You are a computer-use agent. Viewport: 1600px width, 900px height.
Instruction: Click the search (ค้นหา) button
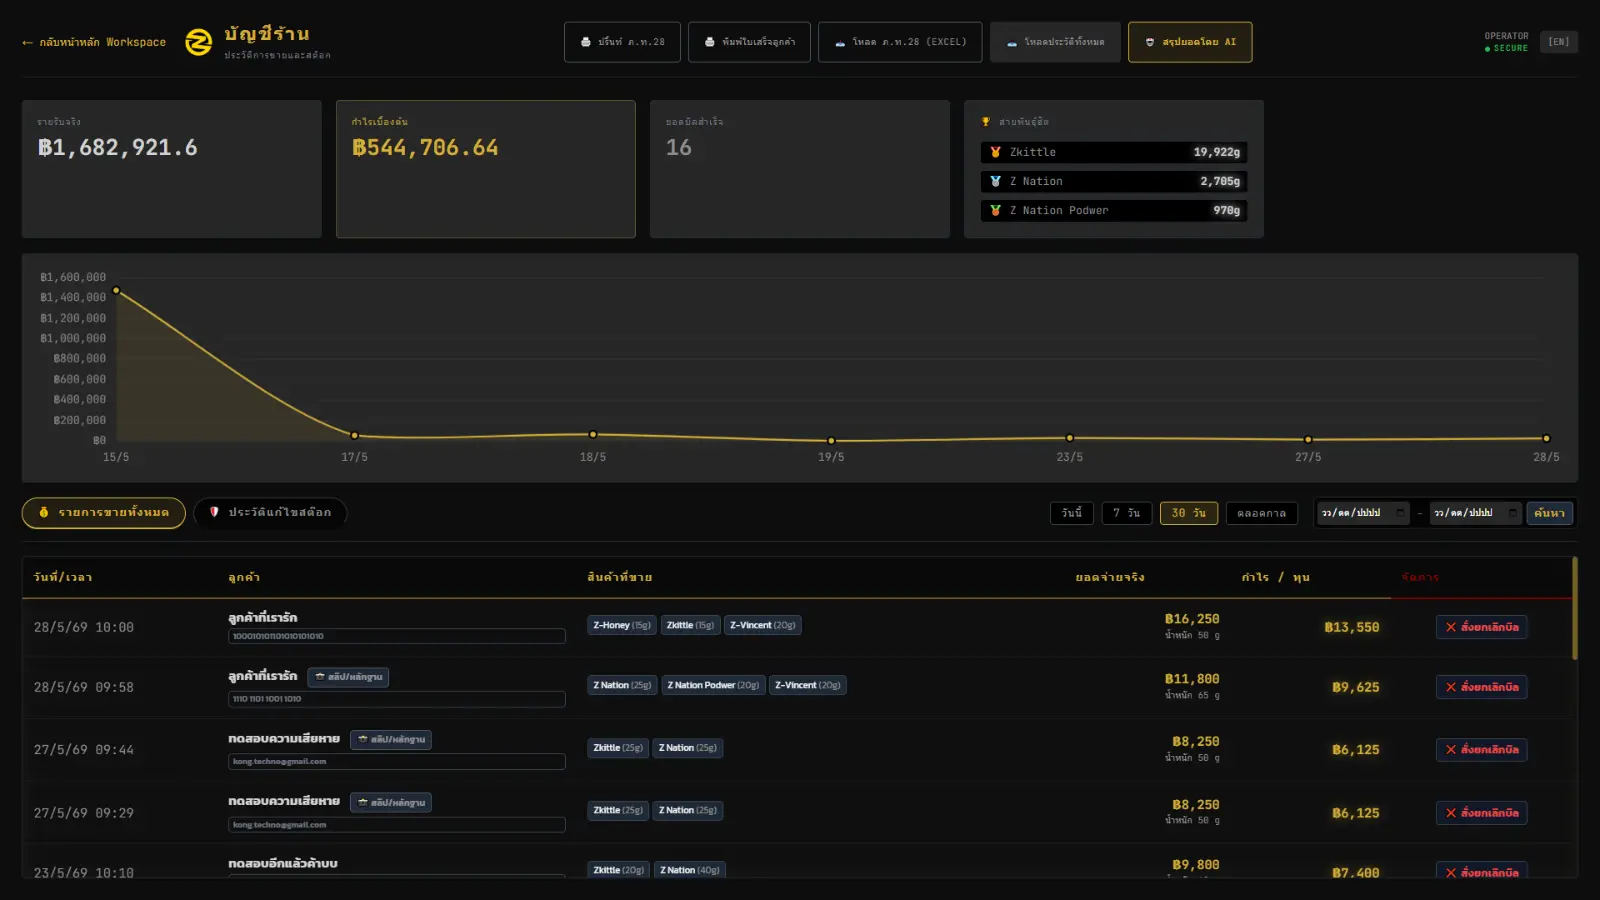1549,513
